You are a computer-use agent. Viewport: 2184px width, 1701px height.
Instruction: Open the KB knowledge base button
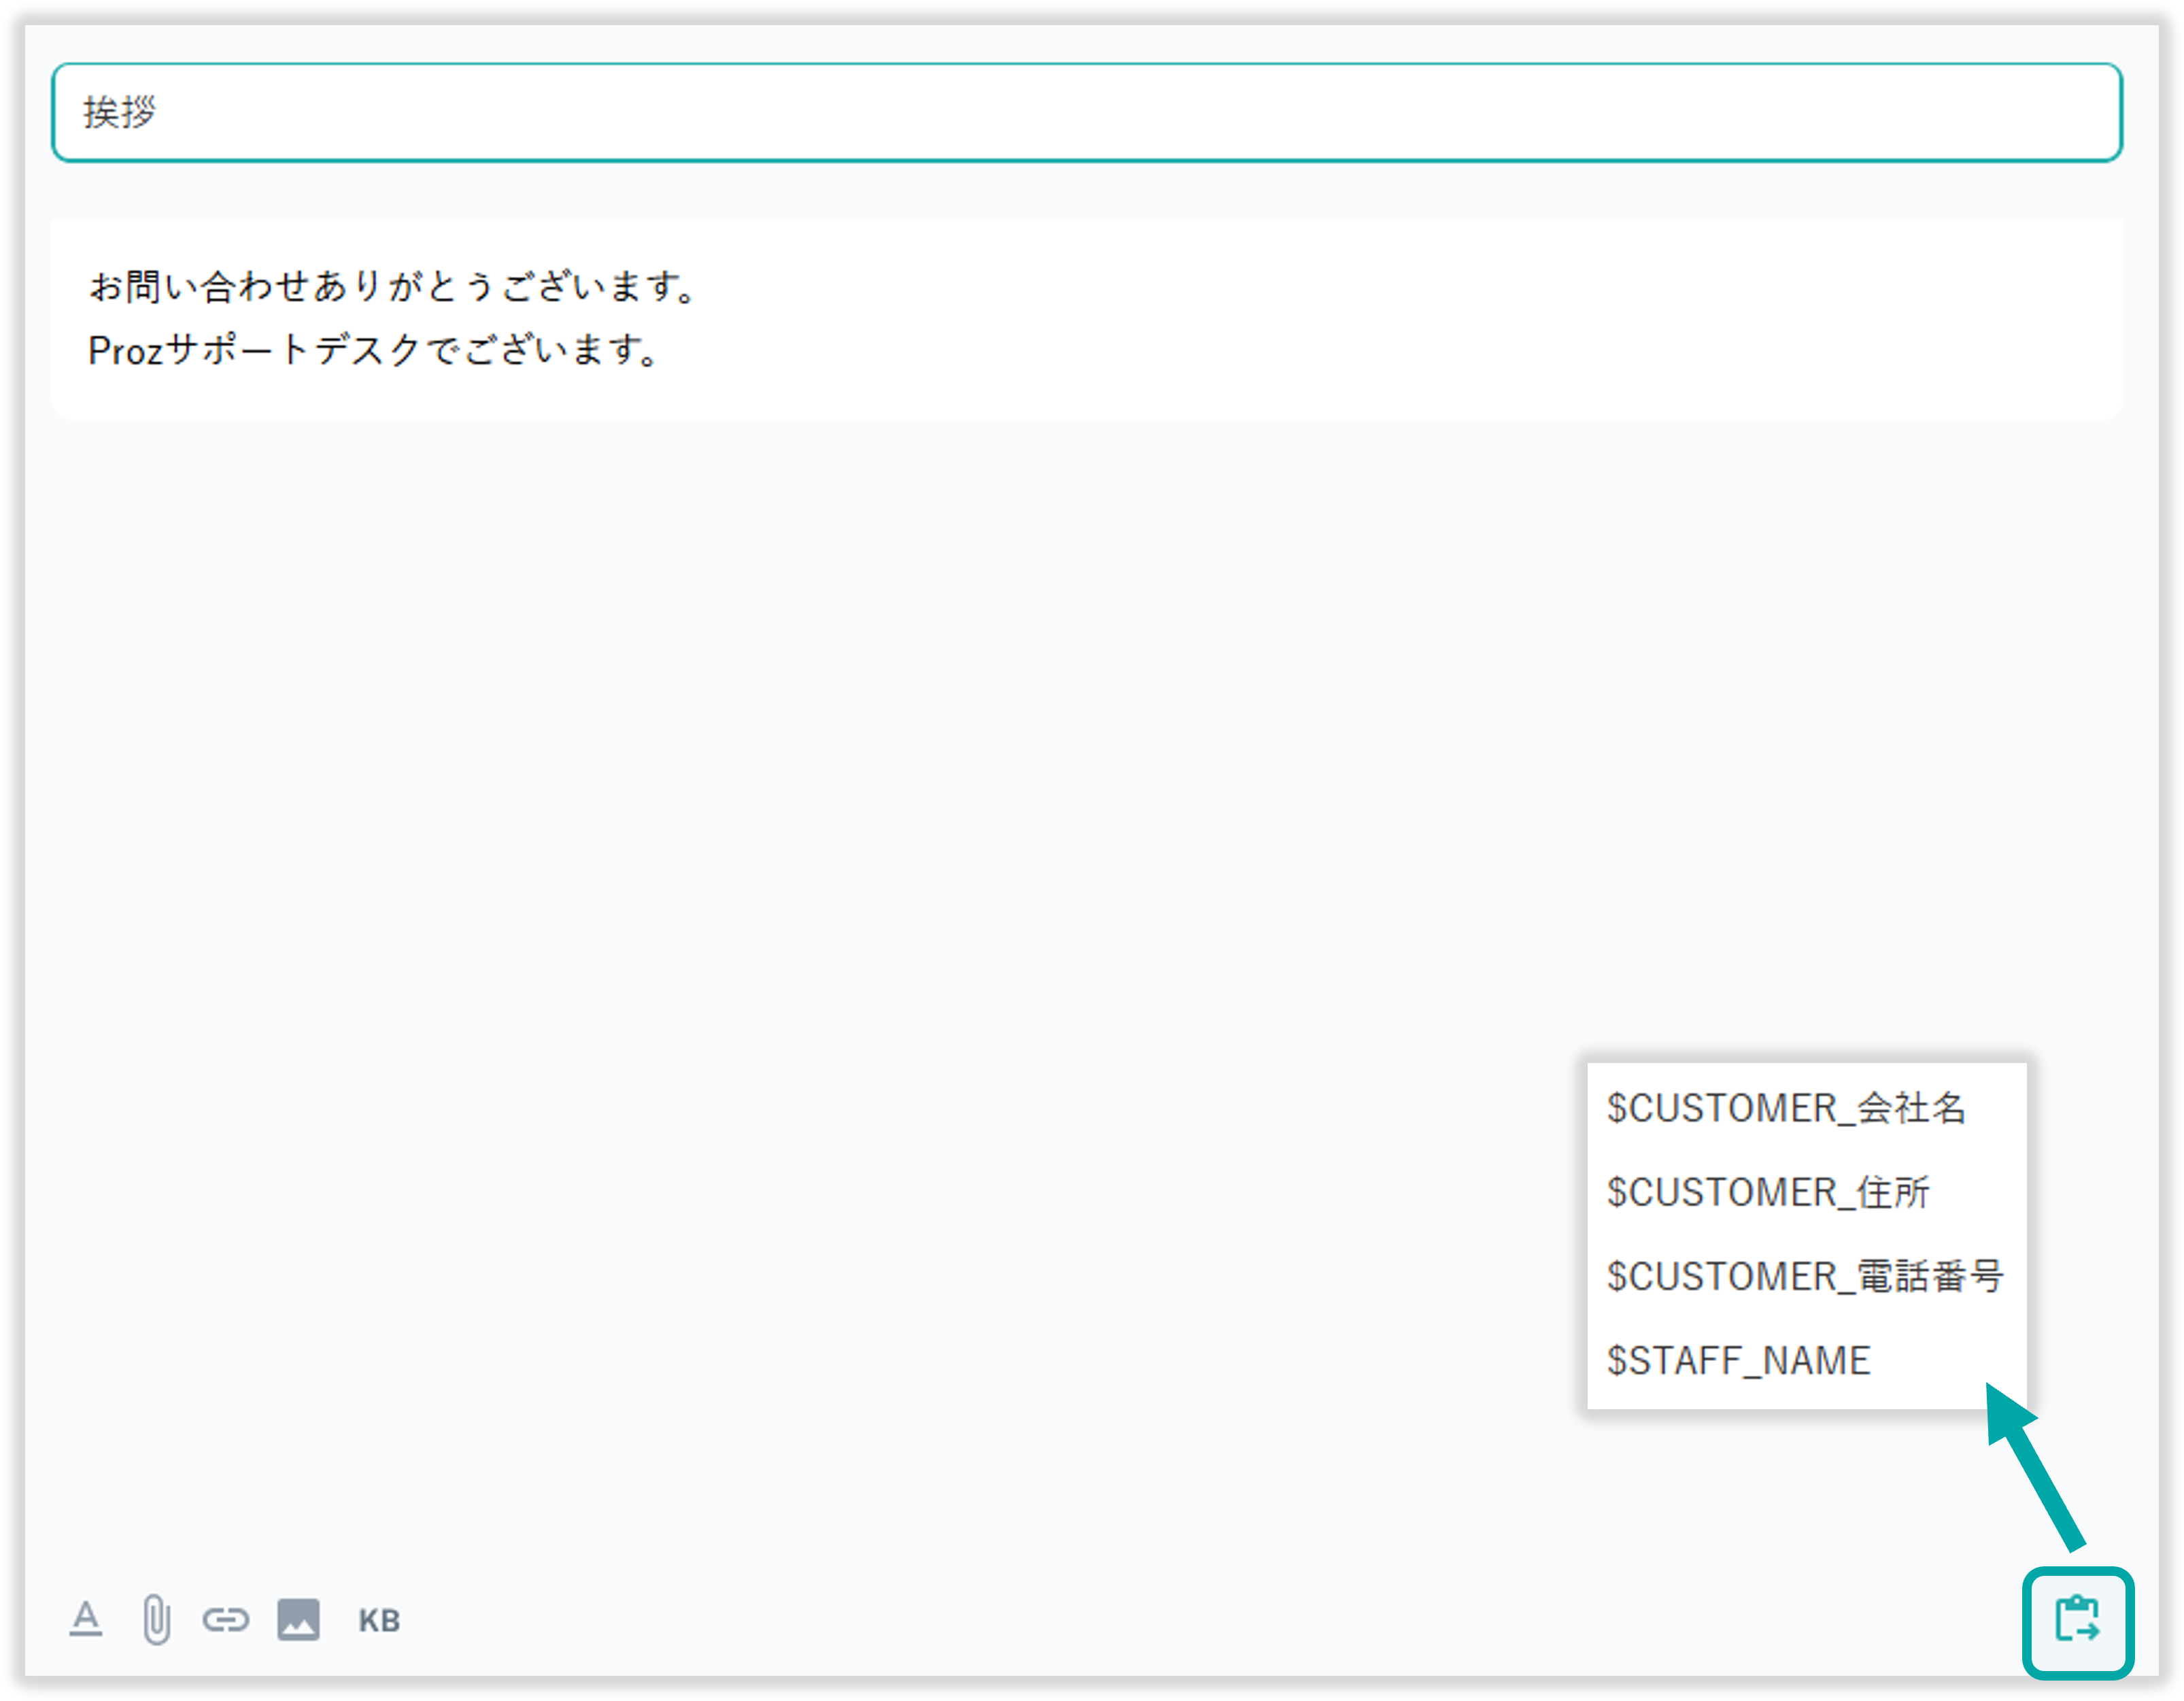(379, 1620)
